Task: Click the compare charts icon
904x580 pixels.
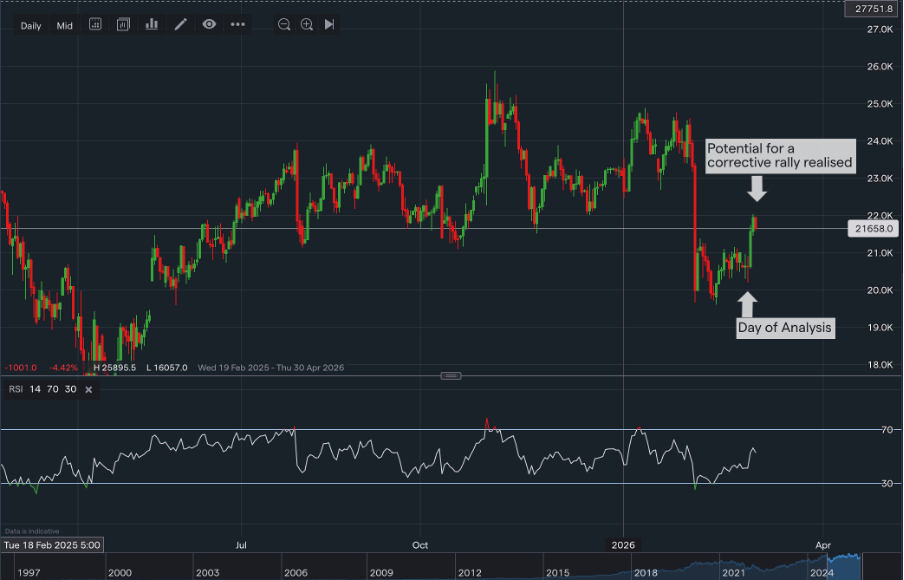Action: 123,25
